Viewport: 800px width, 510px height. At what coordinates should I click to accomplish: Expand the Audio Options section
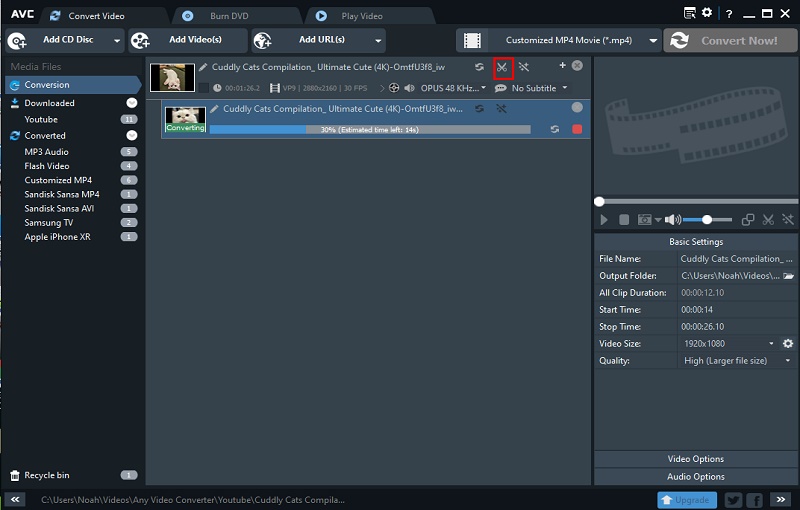(695, 476)
